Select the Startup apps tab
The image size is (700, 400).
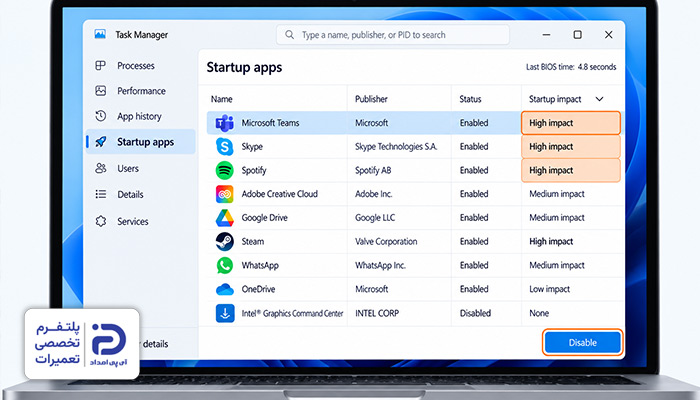(141, 142)
